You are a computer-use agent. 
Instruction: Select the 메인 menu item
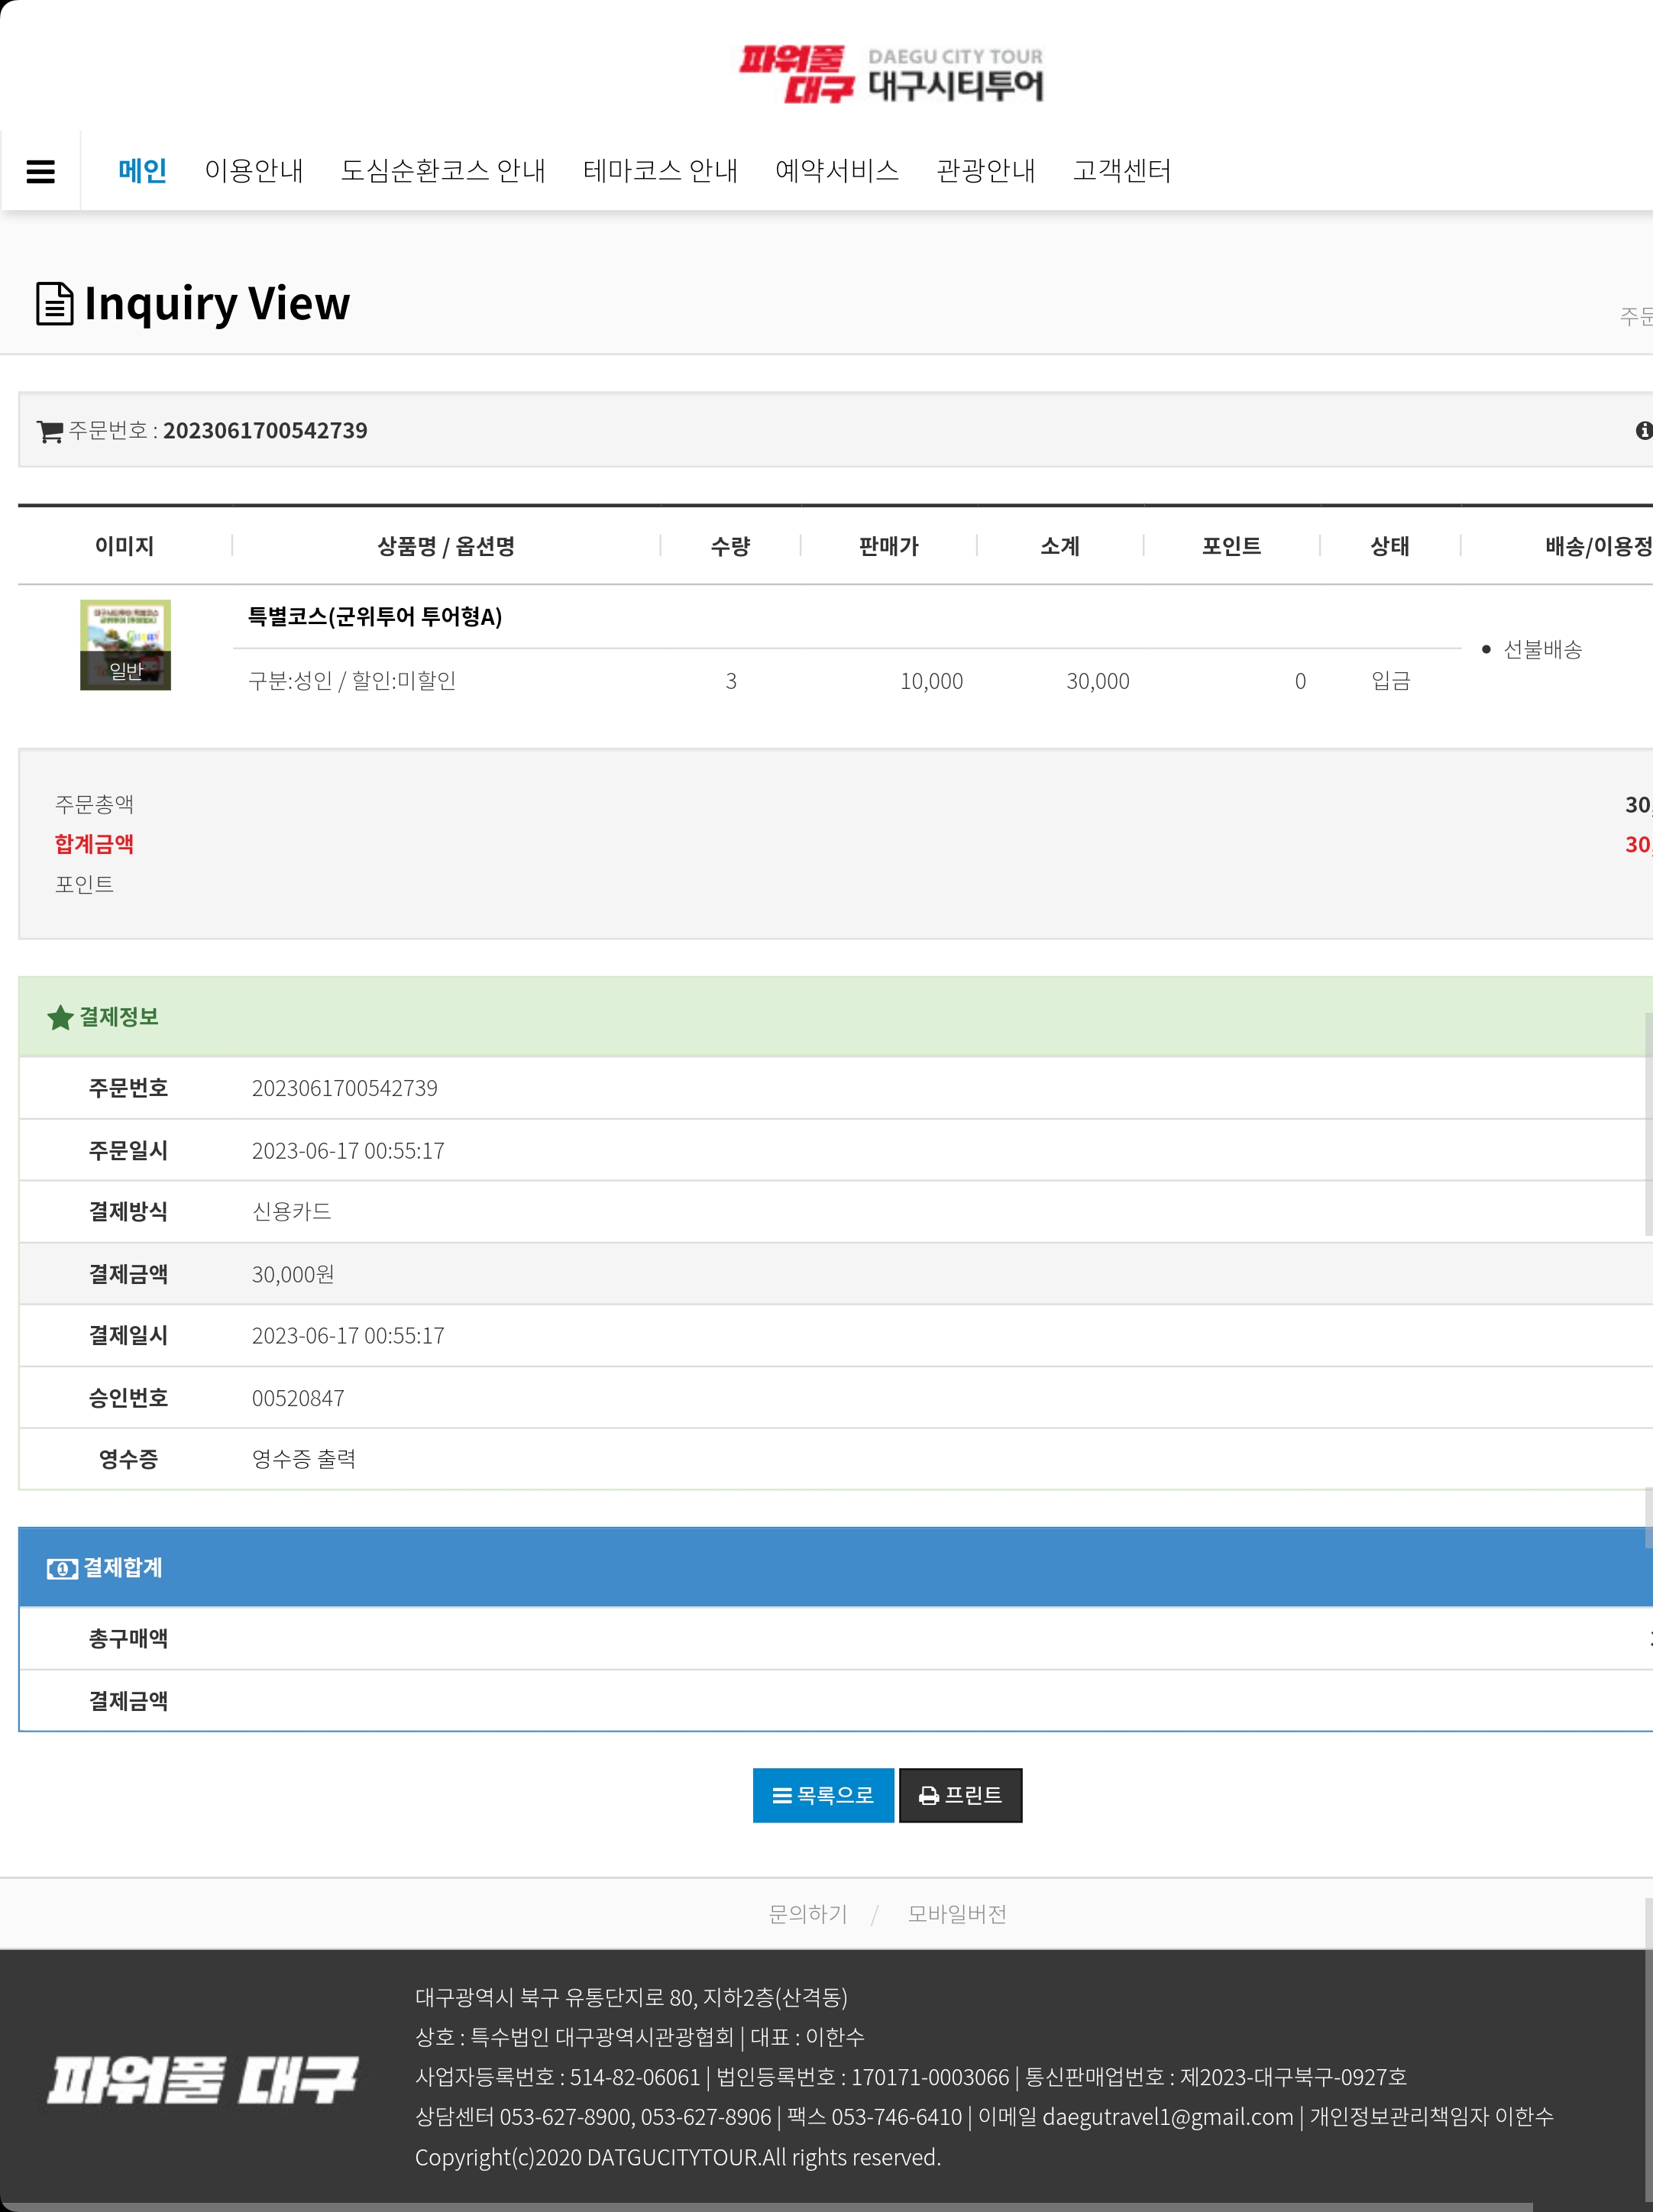[x=143, y=171]
